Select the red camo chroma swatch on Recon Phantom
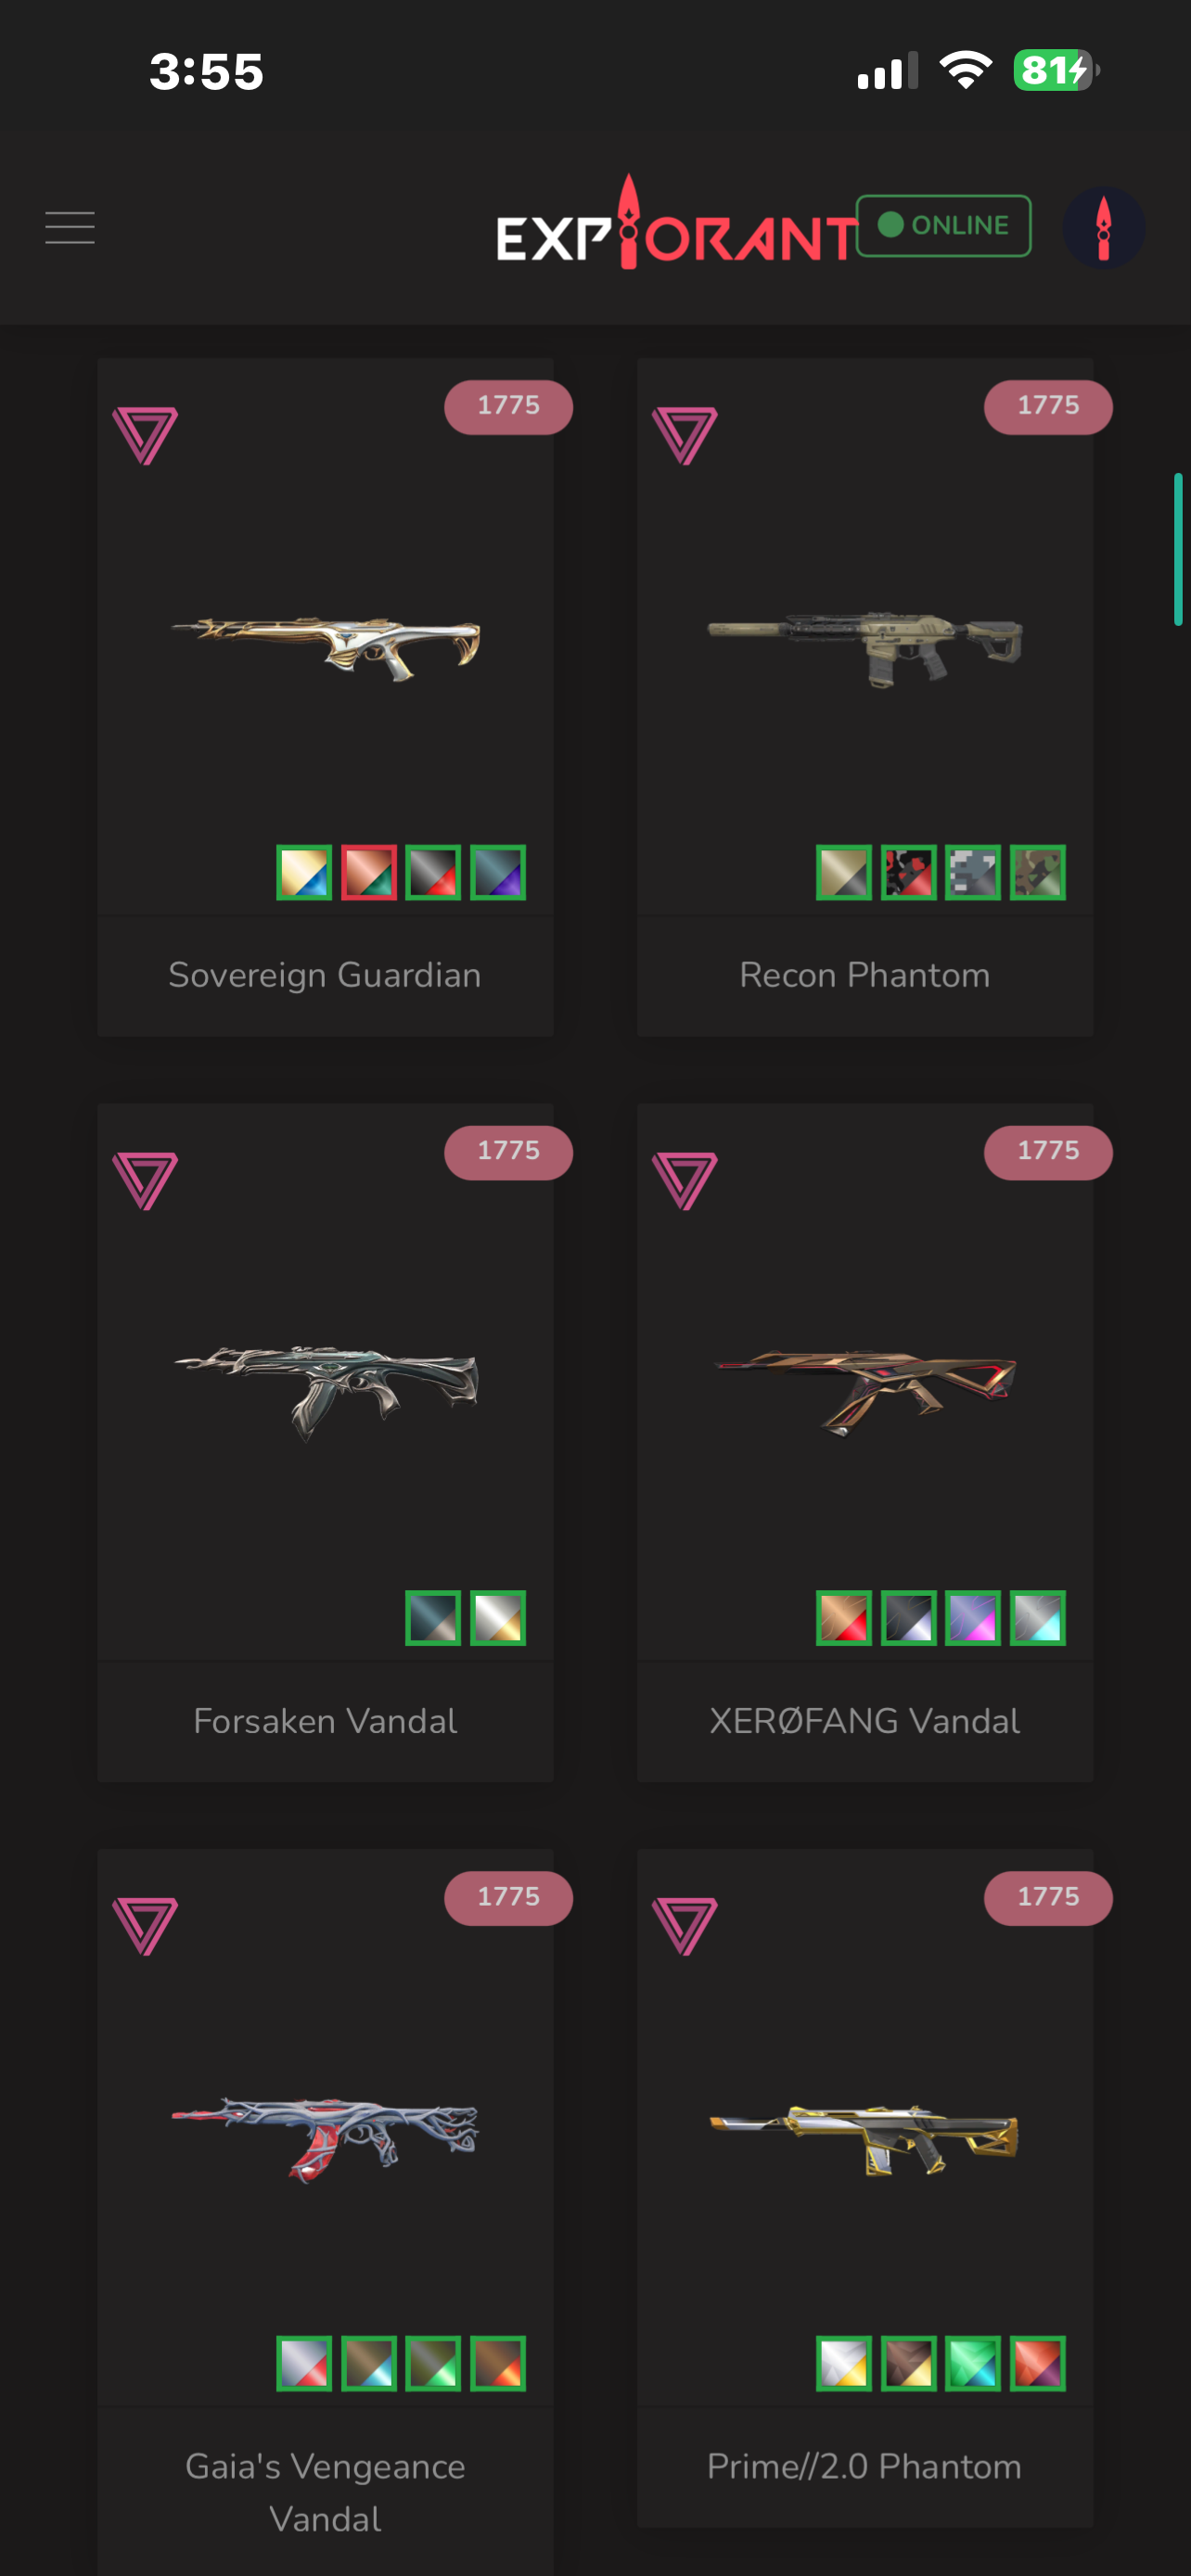Screen dimensions: 1191x2576 pos(908,873)
